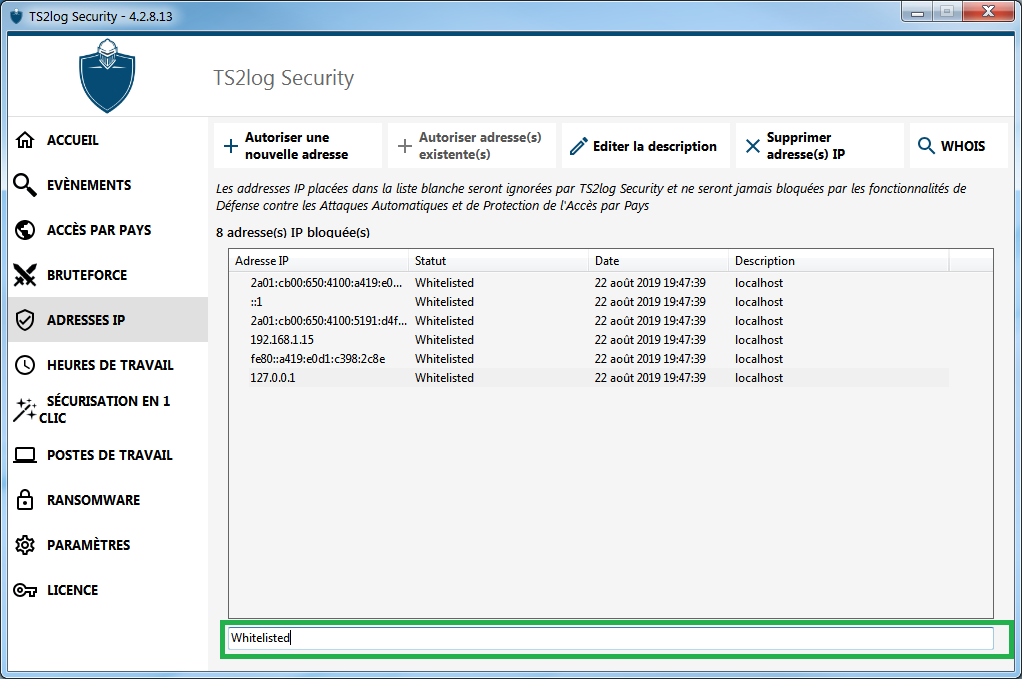Open the Ransomware section
The image size is (1022, 679).
pyautogui.click(x=108, y=500)
